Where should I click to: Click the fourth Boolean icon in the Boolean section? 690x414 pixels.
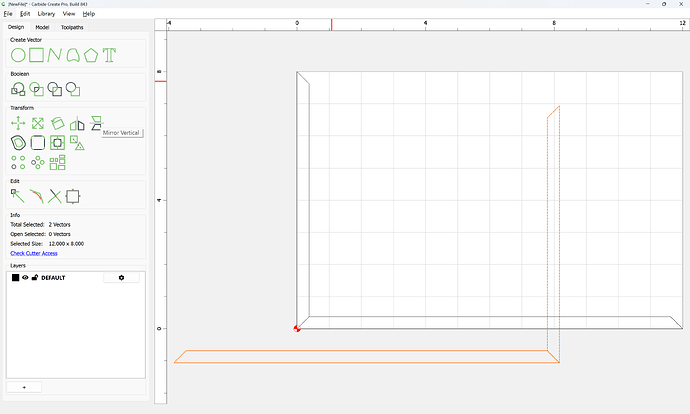click(x=73, y=89)
